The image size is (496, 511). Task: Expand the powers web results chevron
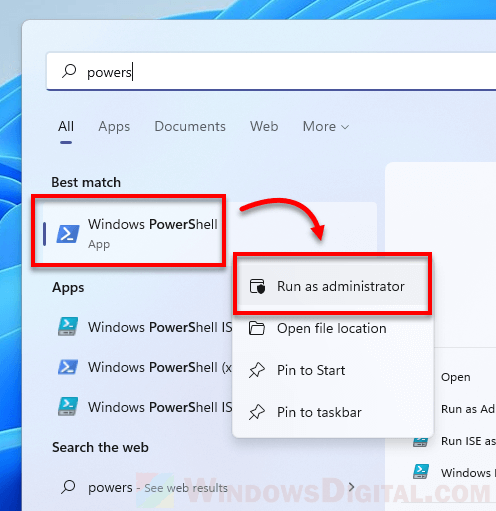point(351,487)
